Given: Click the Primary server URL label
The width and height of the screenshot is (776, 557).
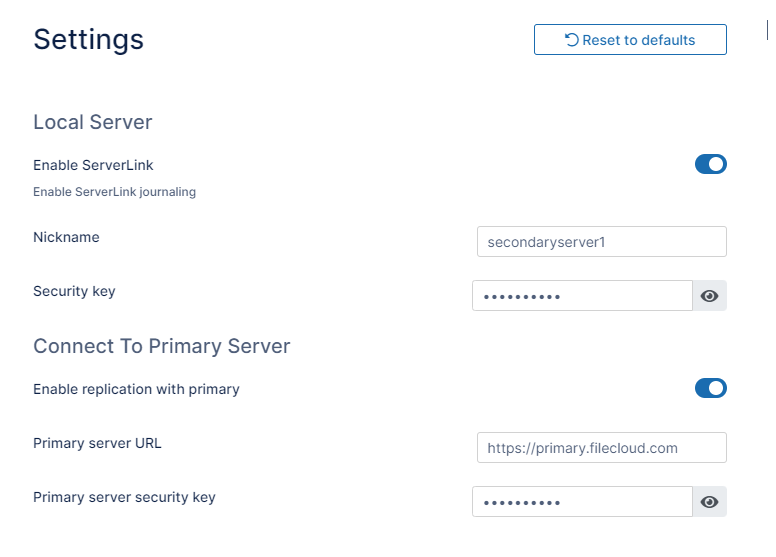Looking at the screenshot, I should coord(97,443).
